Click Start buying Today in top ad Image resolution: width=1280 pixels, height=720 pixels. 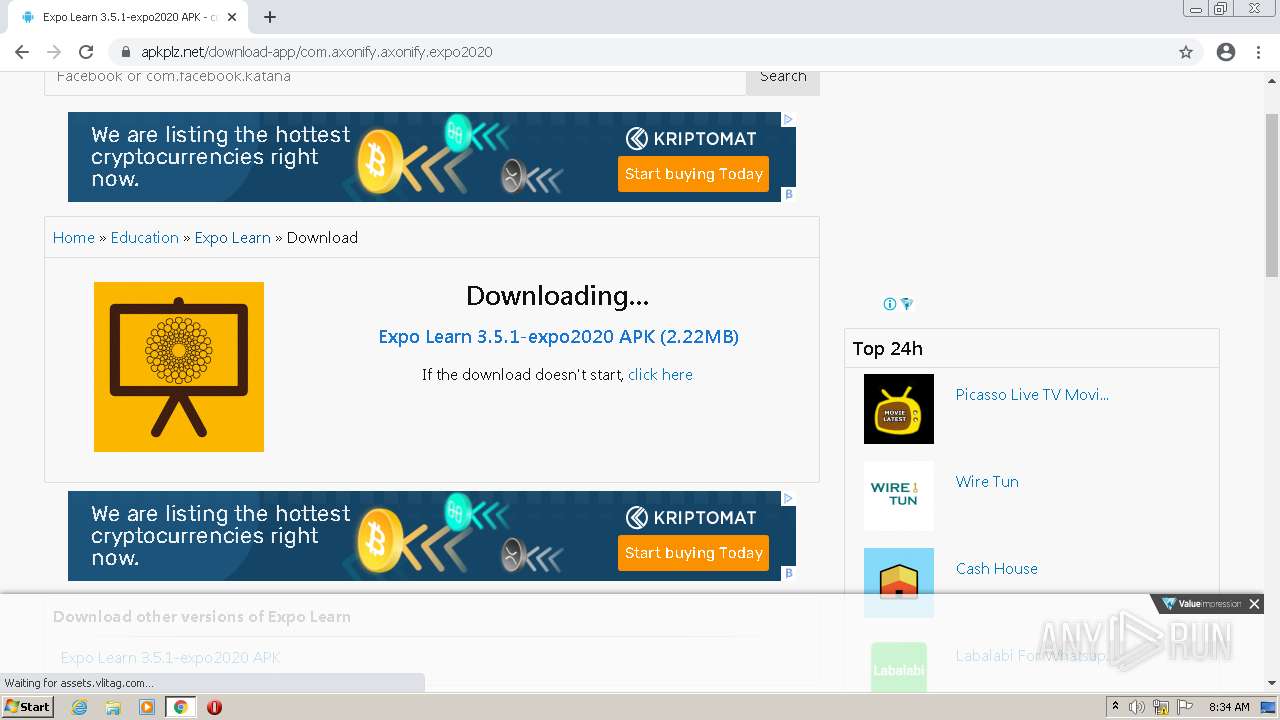[693, 174]
